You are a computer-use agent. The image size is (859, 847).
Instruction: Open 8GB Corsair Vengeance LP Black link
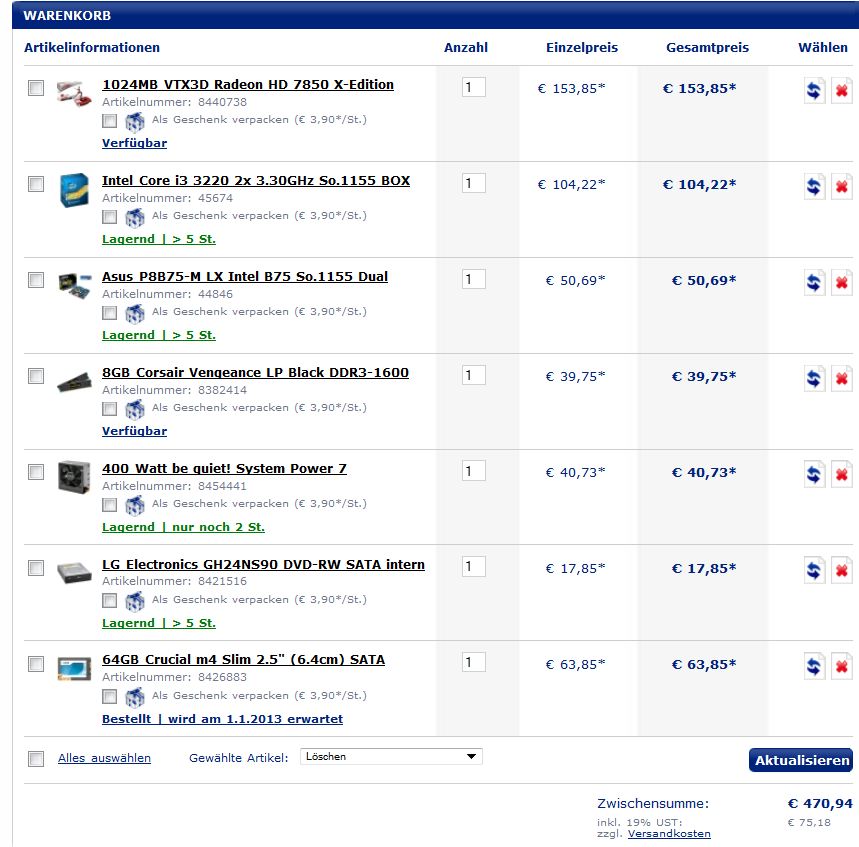click(255, 373)
